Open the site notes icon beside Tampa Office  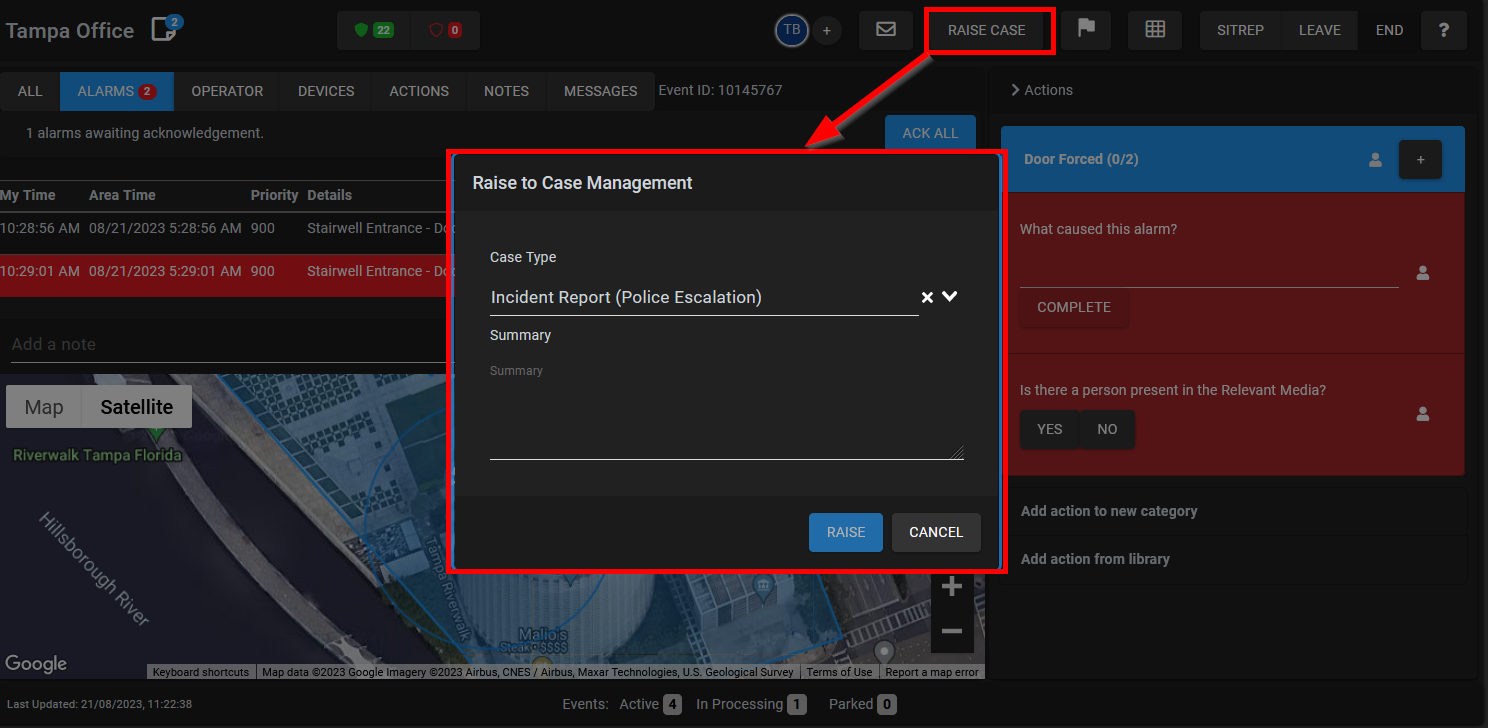tap(166, 29)
